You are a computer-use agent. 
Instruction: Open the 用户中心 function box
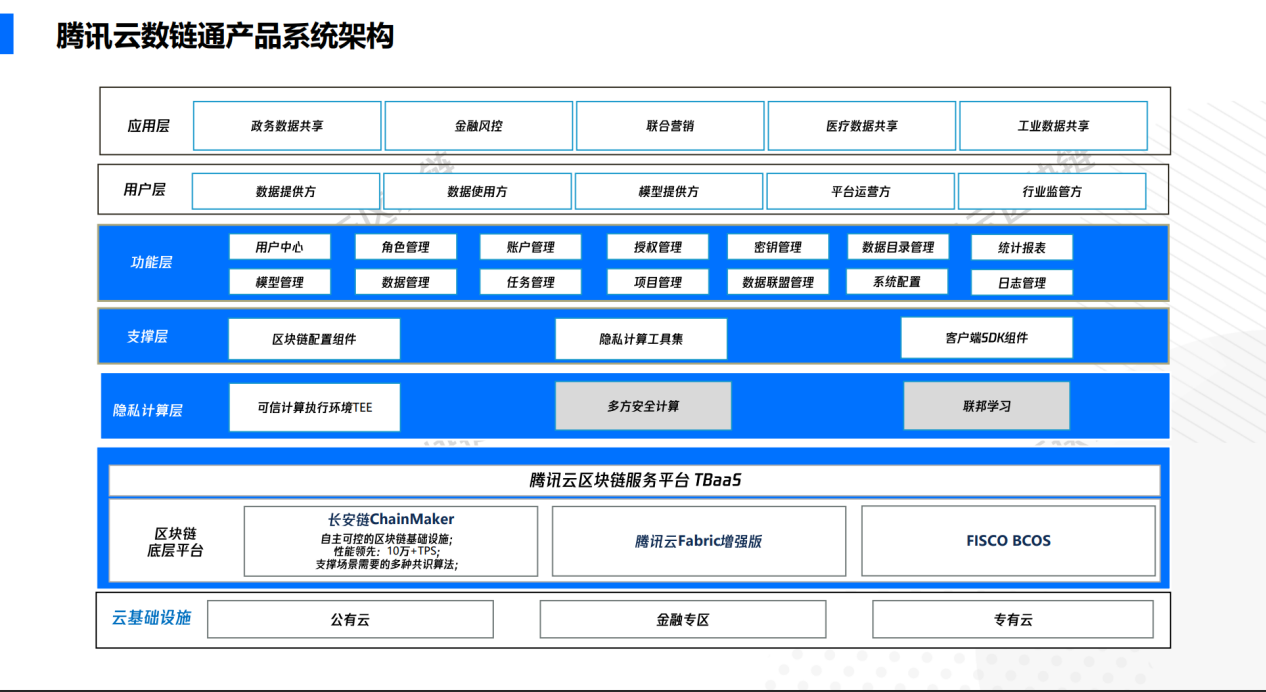click(x=279, y=247)
